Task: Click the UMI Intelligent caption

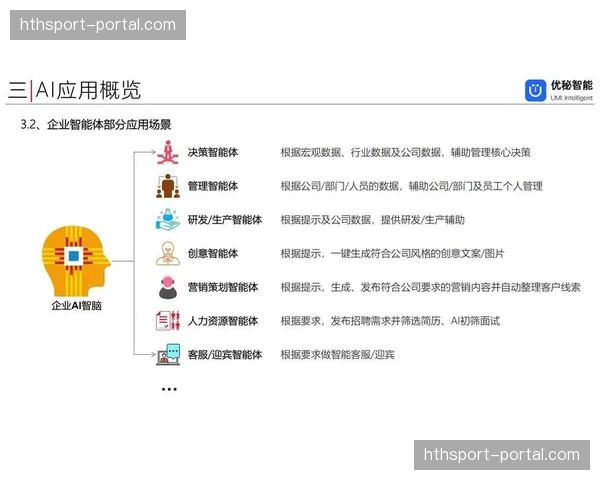Action: (571, 98)
